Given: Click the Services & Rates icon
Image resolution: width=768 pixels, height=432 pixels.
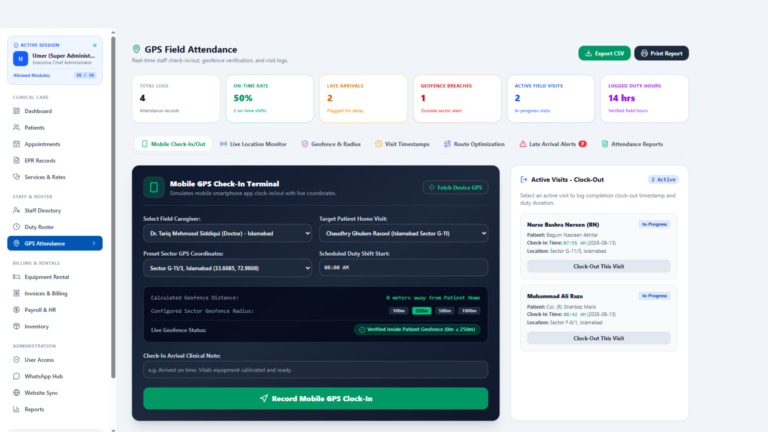Looking at the screenshot, I should [17, 177].
